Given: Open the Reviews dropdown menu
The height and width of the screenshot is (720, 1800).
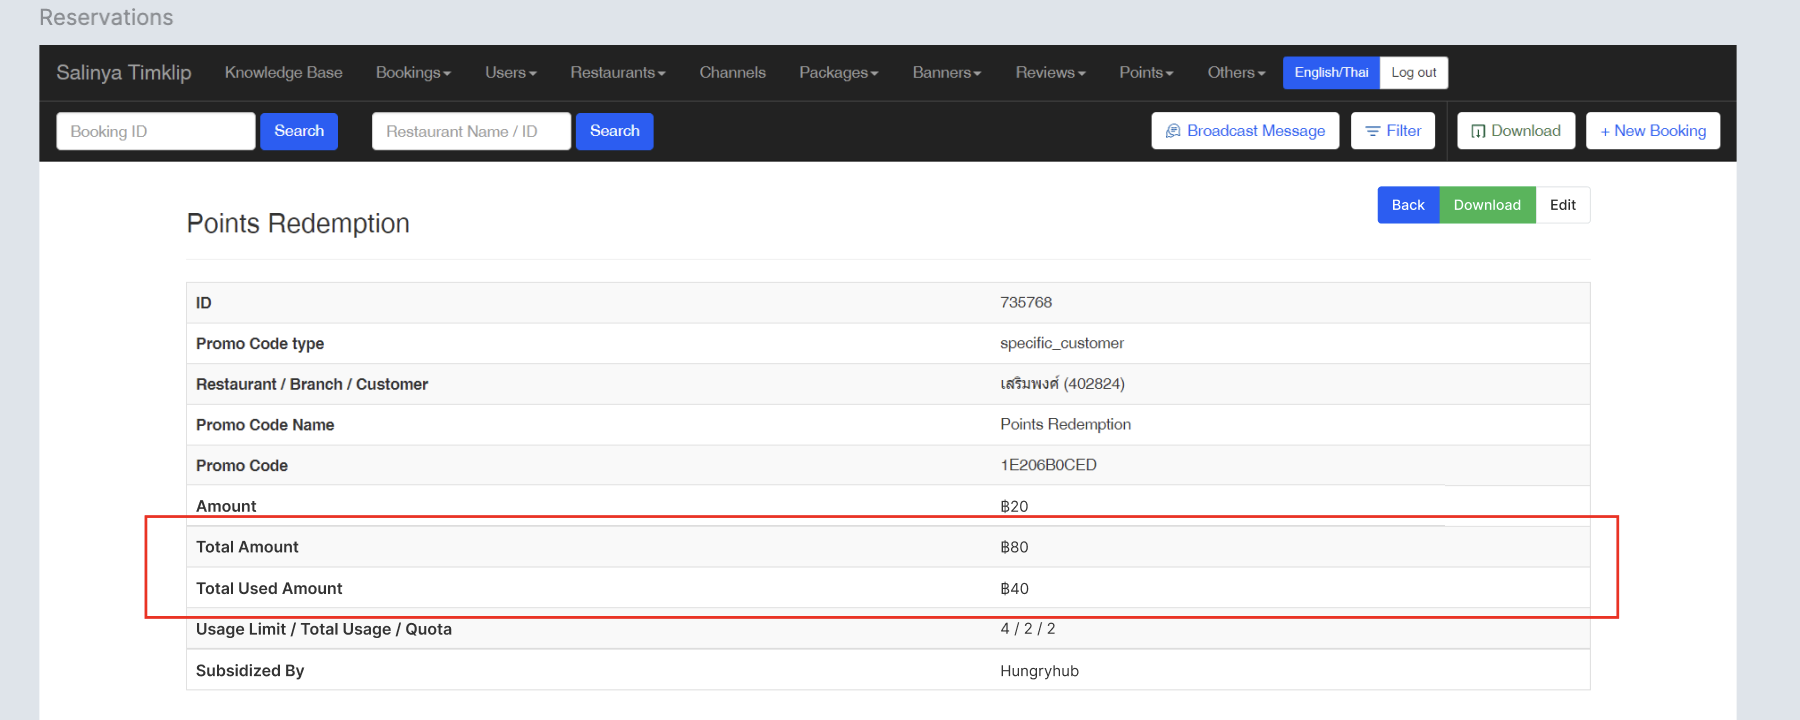Looking at the screenshot, I should click(1050, 73).
